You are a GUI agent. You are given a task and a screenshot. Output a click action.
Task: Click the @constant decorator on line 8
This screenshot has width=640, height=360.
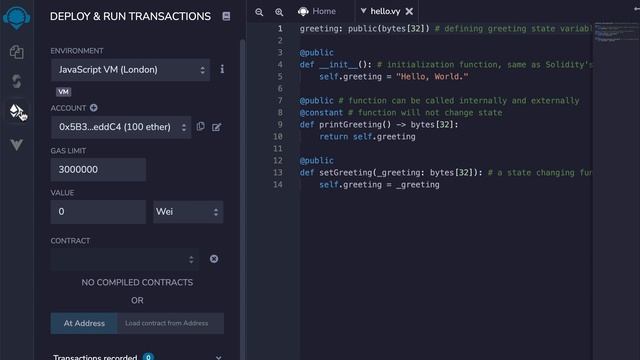[321, 112]
